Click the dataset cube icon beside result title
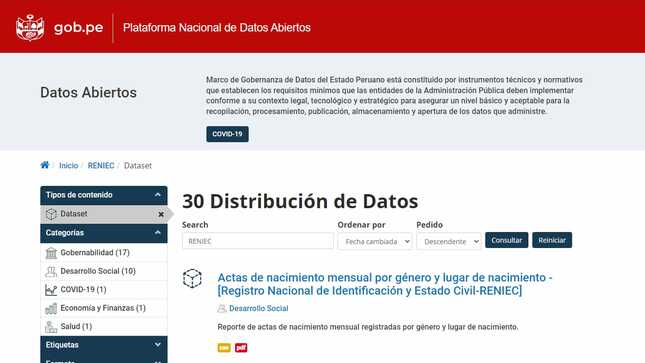645x363 pixels. click(192, 279)
